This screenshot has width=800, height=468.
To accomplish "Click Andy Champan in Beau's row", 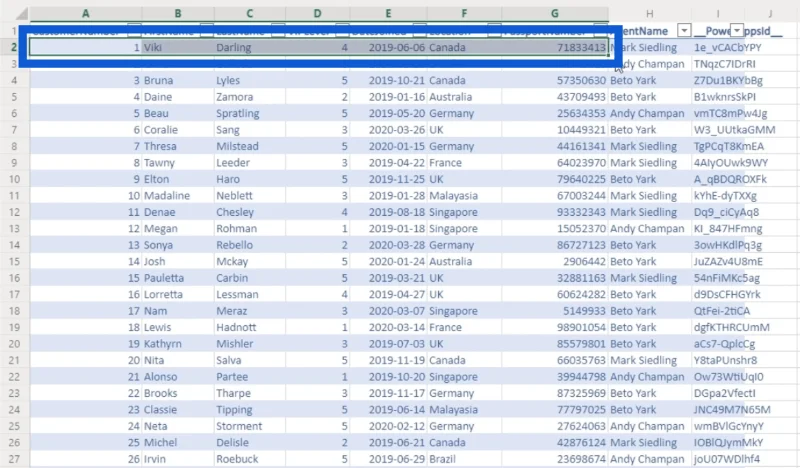I will 649,113.
